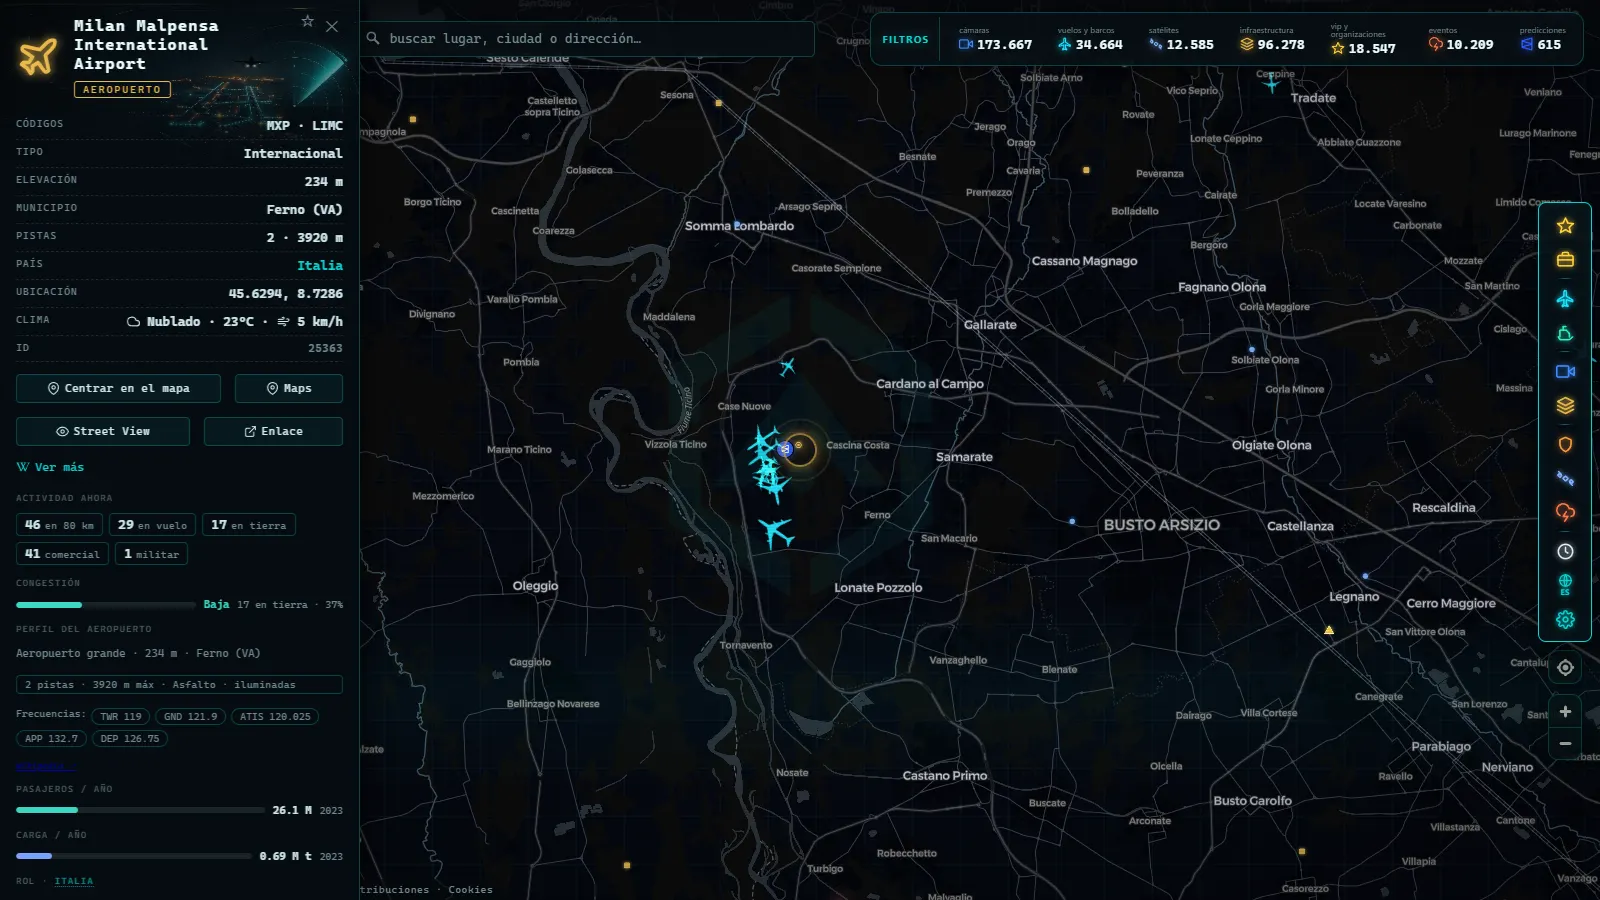1600x900 pixels.
Task: Select the '46 en 80 km' activity chip
Action: [x=59, y=525]
